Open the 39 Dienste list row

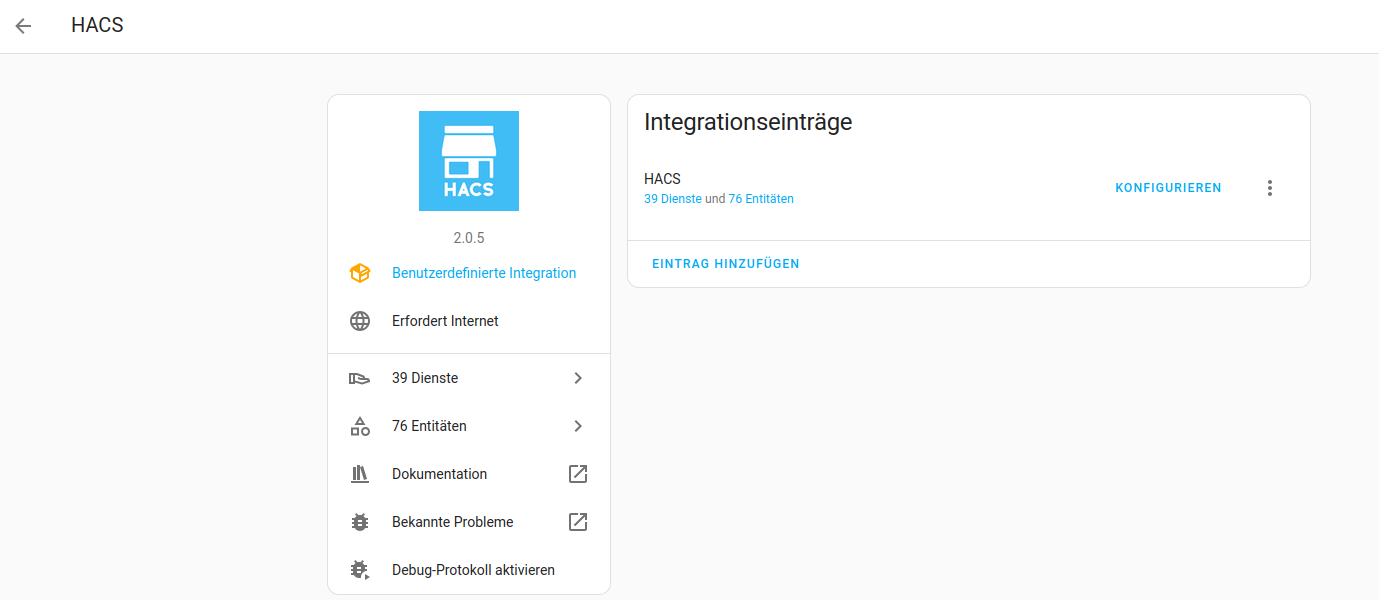pyautogui.click(x=469, y=378)
